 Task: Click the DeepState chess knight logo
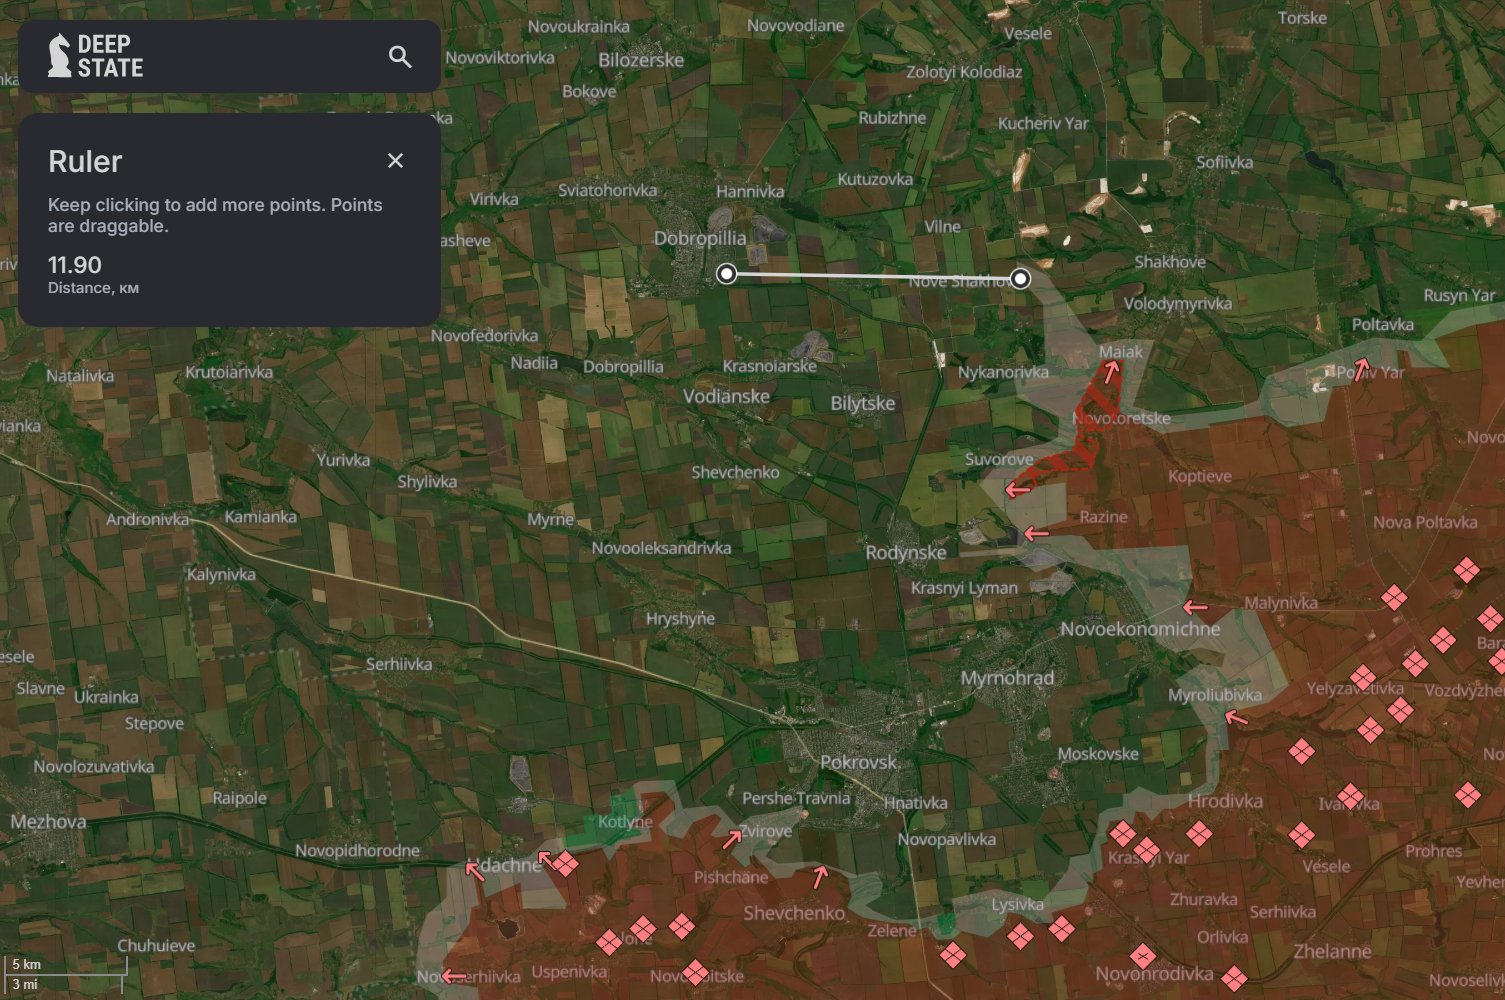point(60,55)
